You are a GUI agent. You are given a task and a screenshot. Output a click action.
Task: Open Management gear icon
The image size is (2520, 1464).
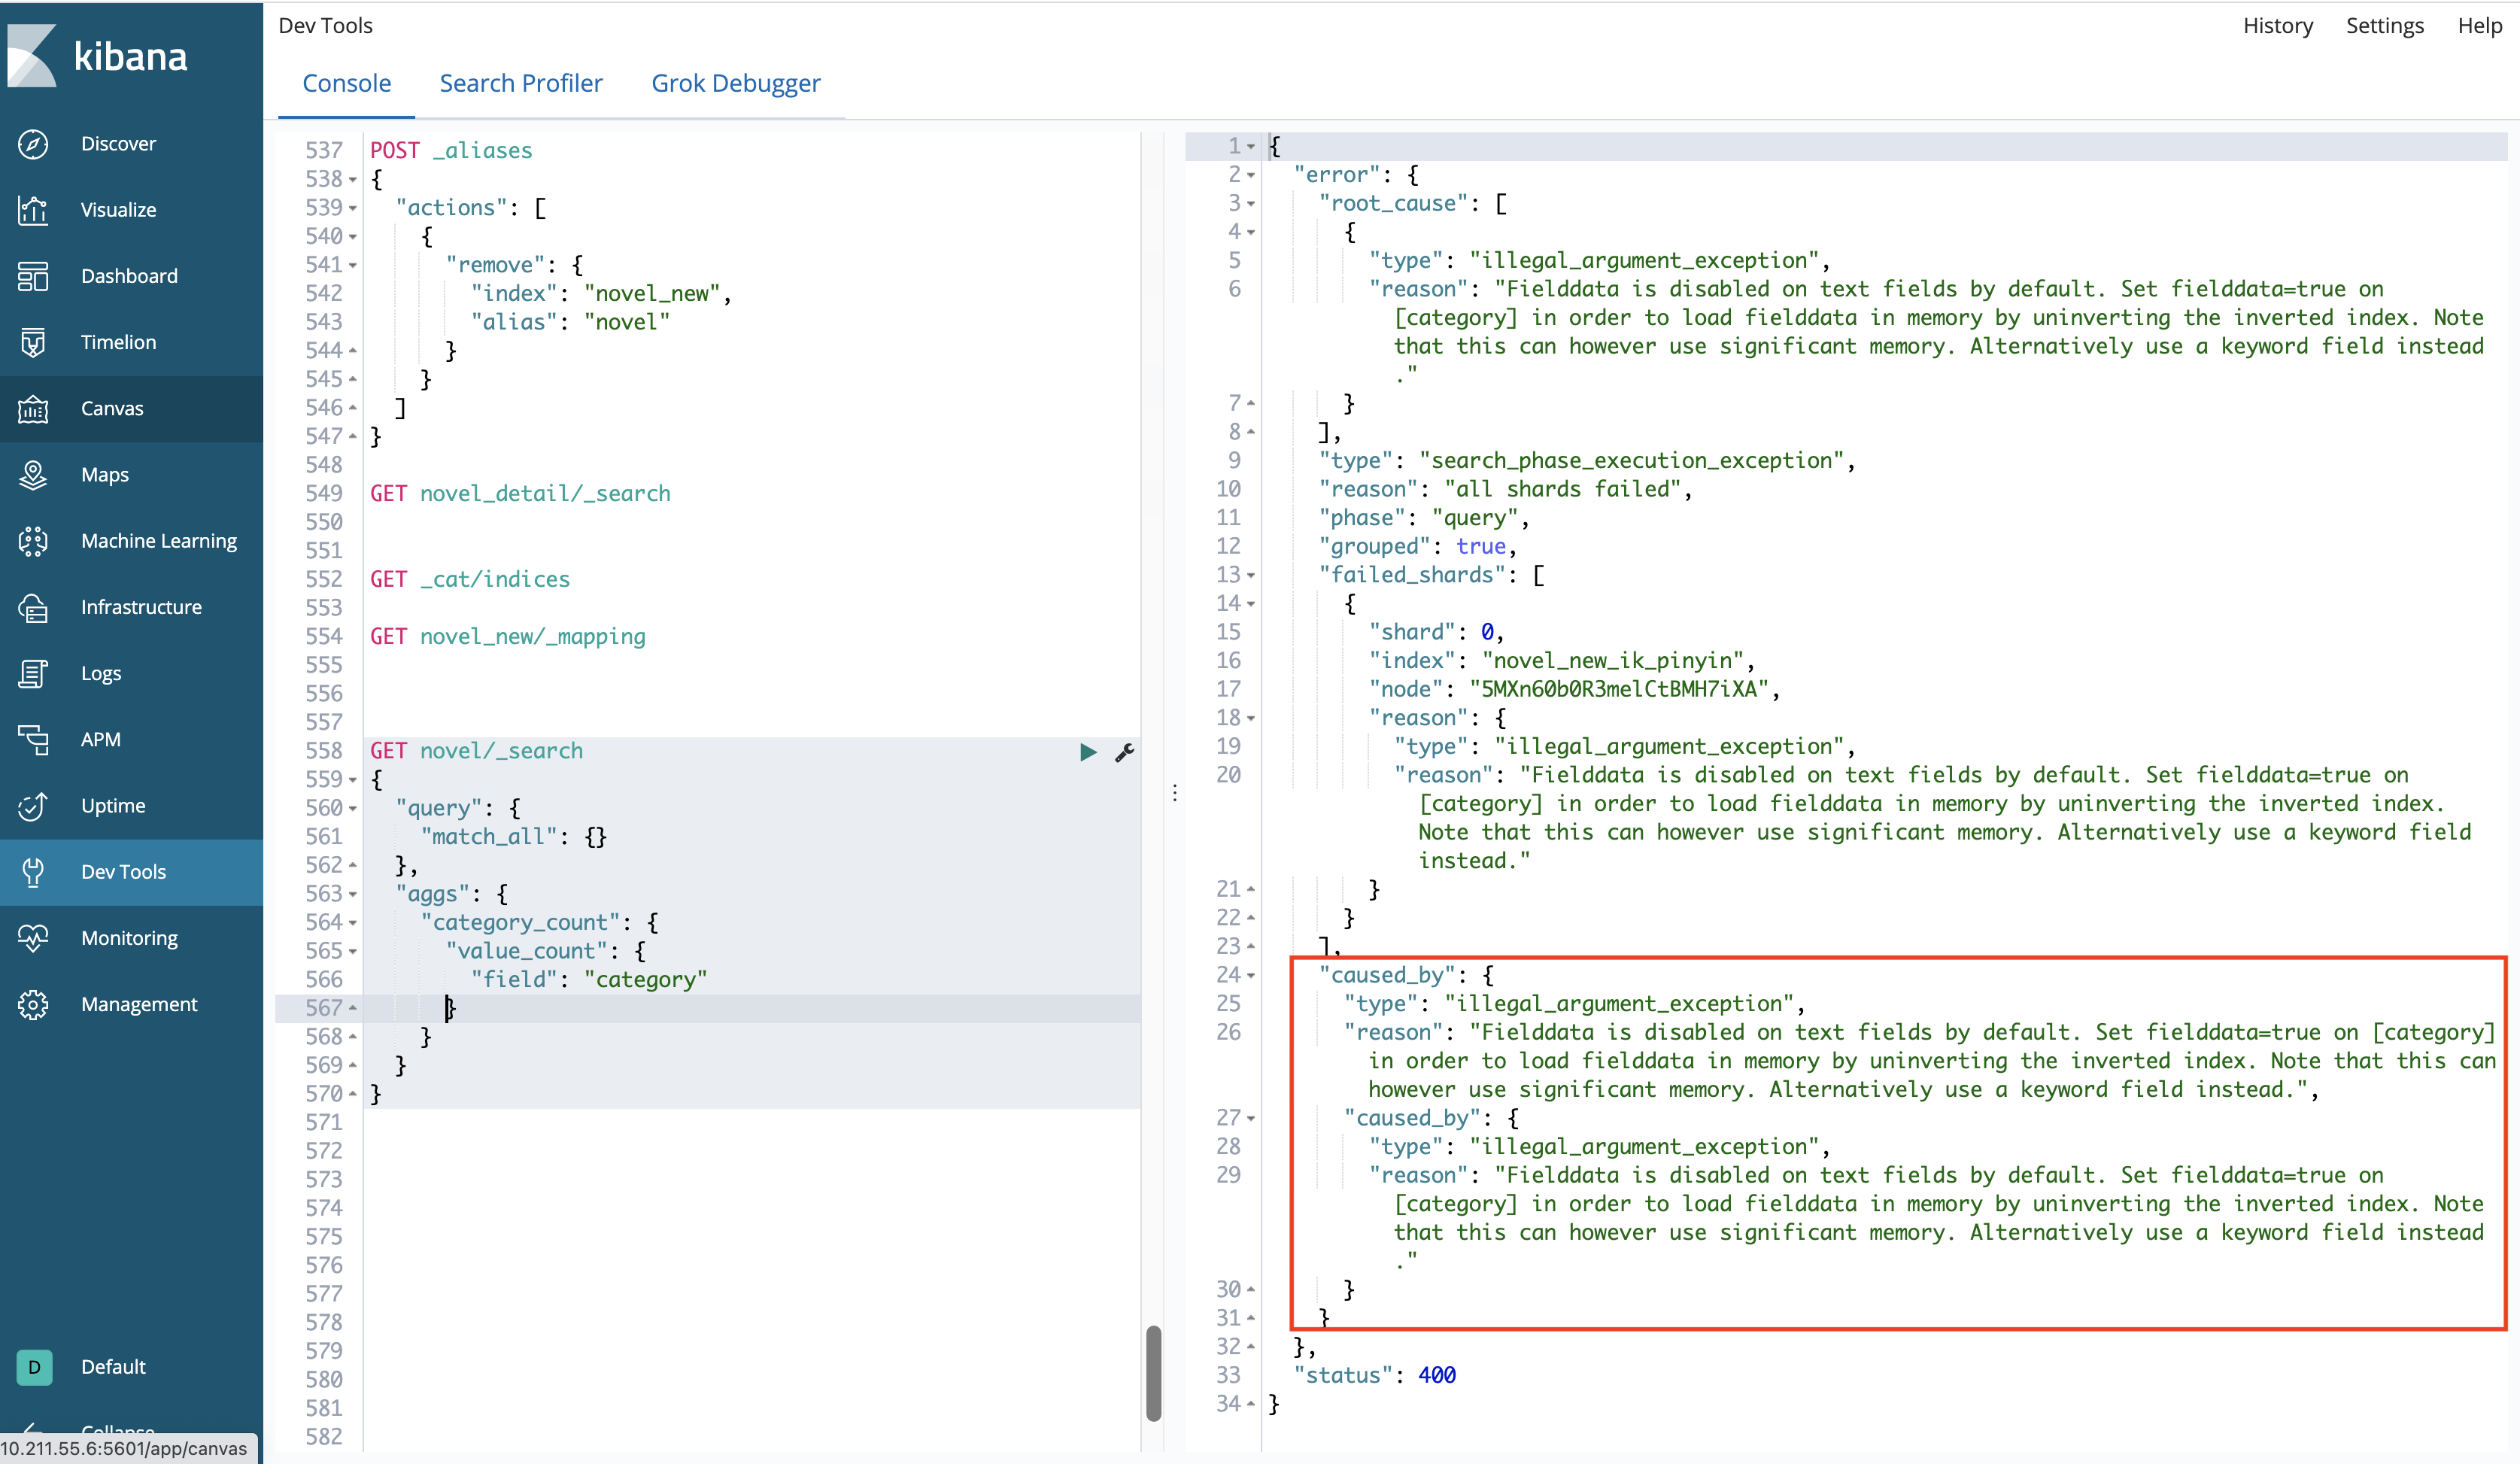(x=33, y=1004)
